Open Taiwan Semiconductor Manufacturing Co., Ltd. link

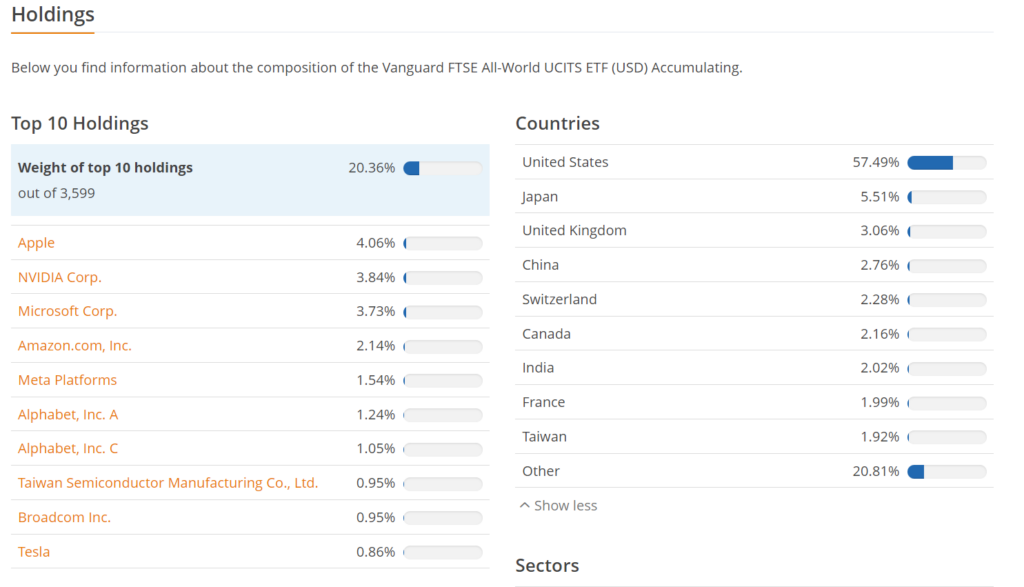[168, 482]
